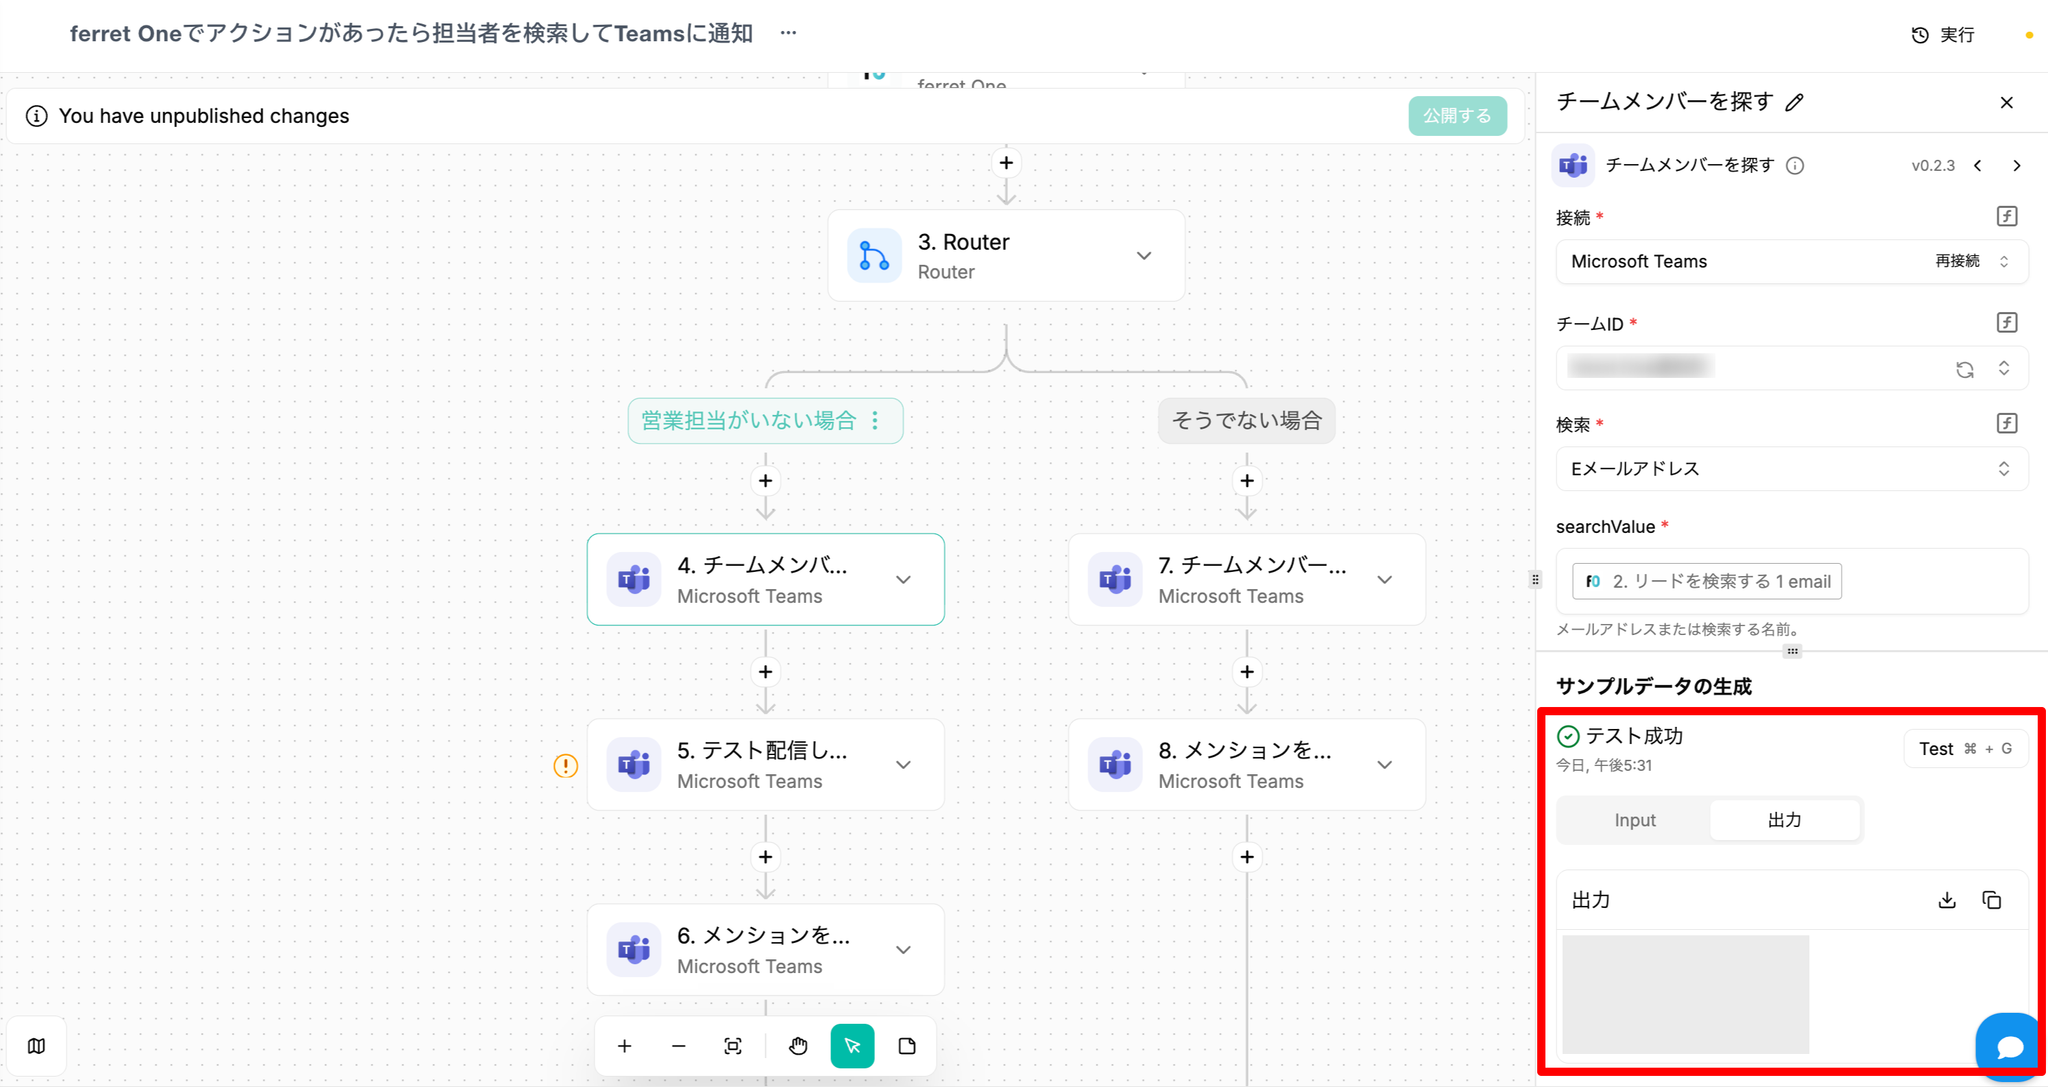
Task: Toggle dynamic value for 検索 field
Action: 2006,423
